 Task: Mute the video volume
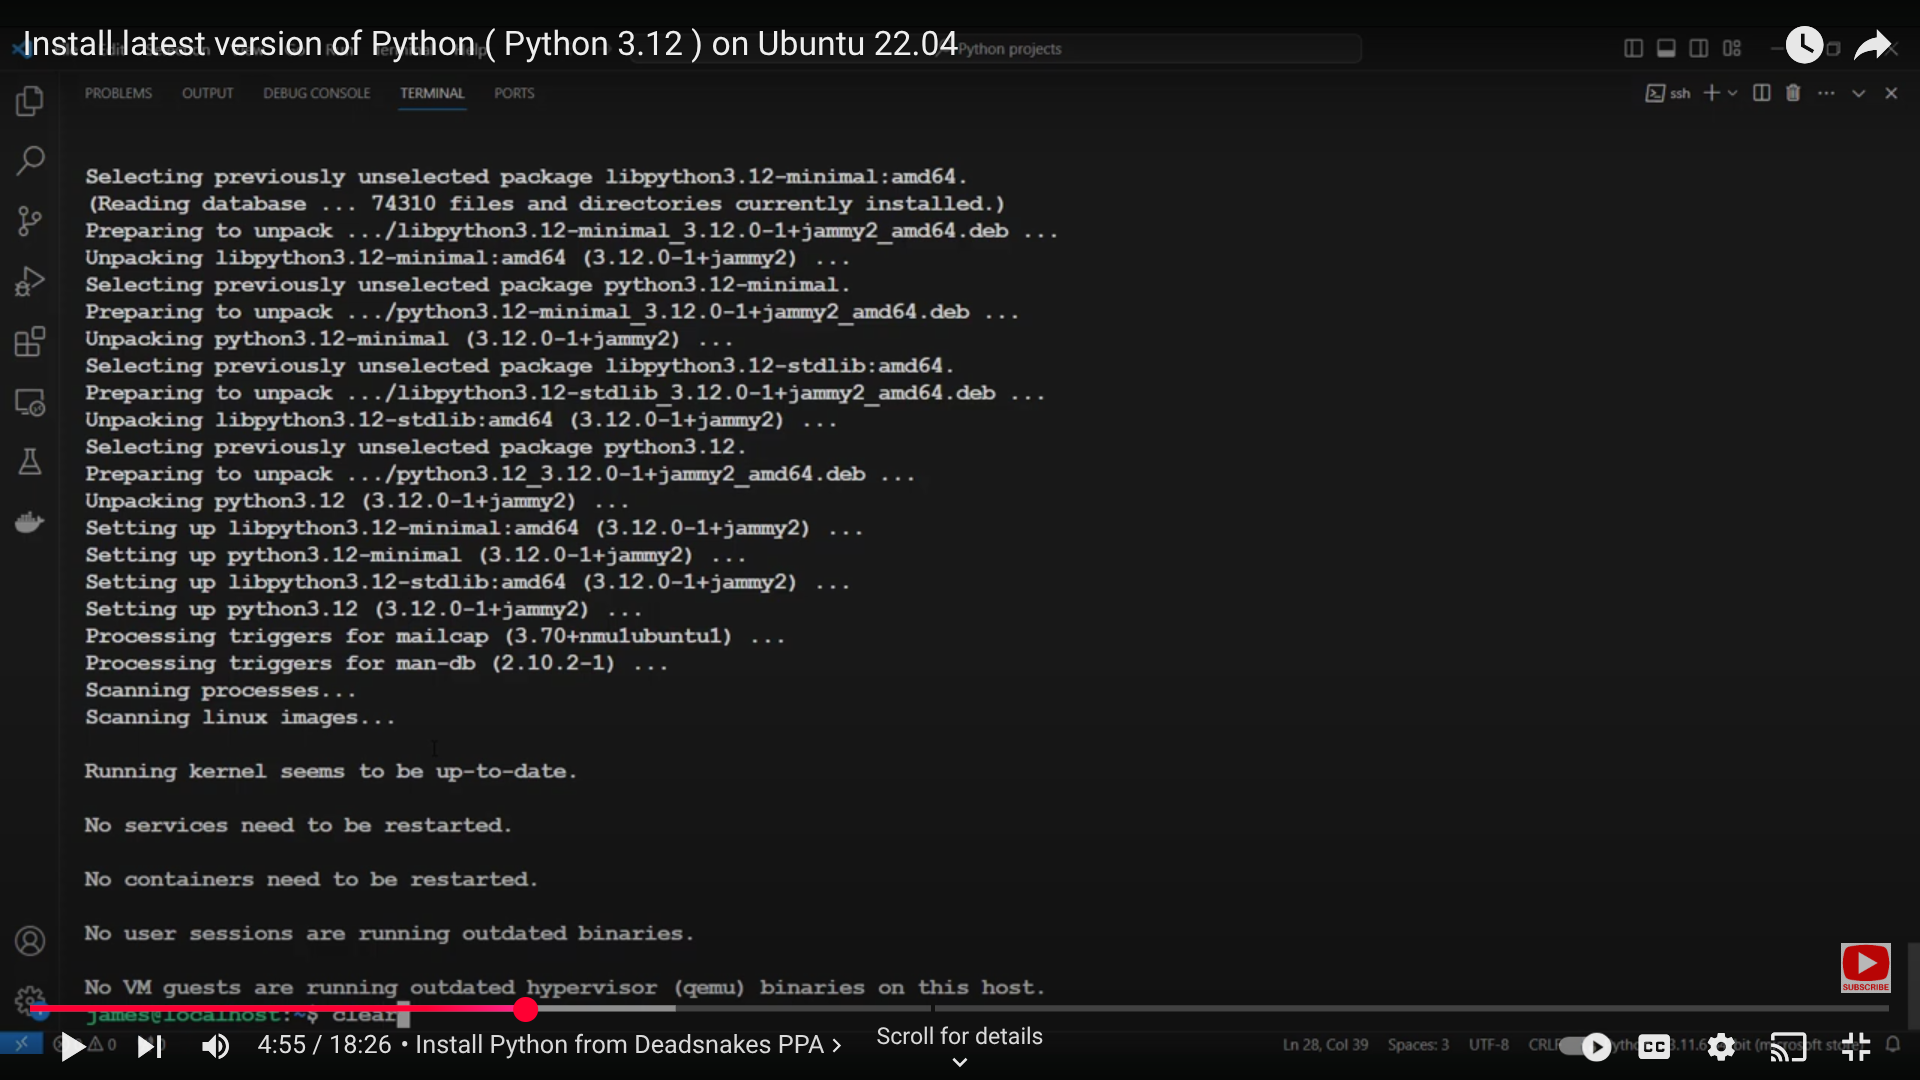tap(215, 1047)
